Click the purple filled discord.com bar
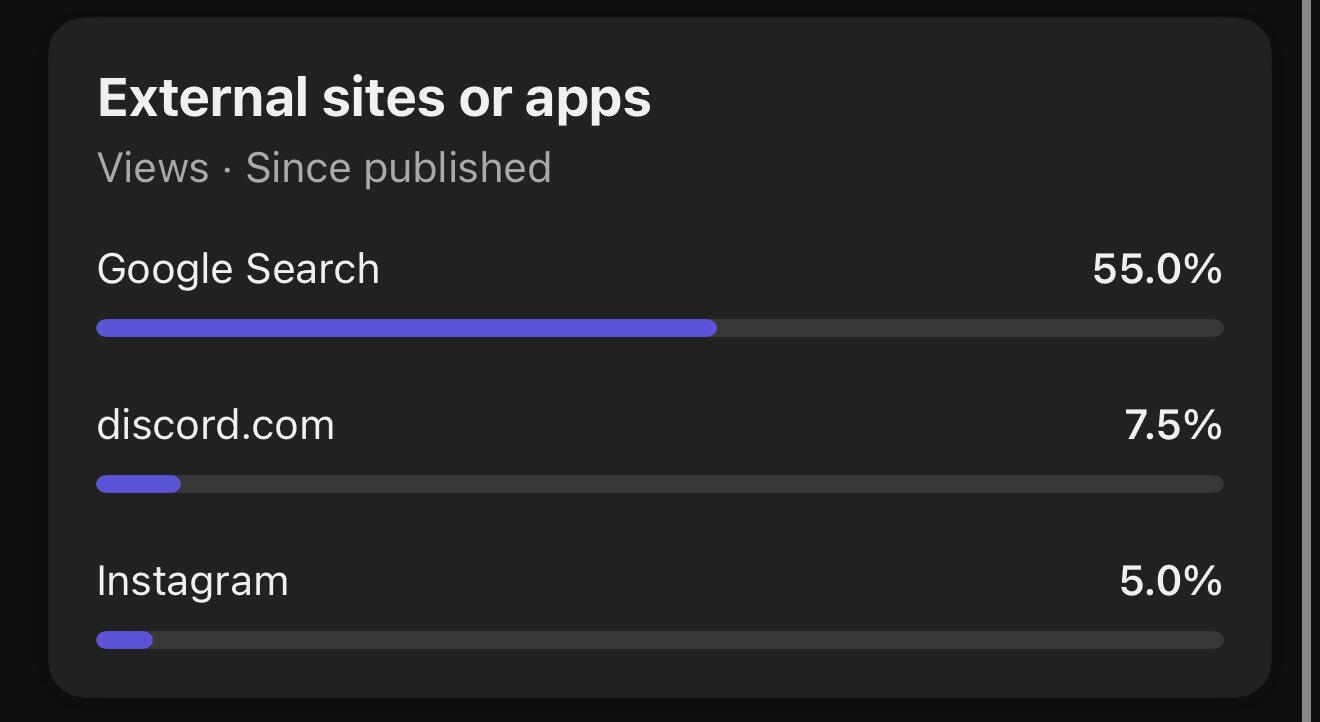The image size is (1320, 722). pos(138,484)
